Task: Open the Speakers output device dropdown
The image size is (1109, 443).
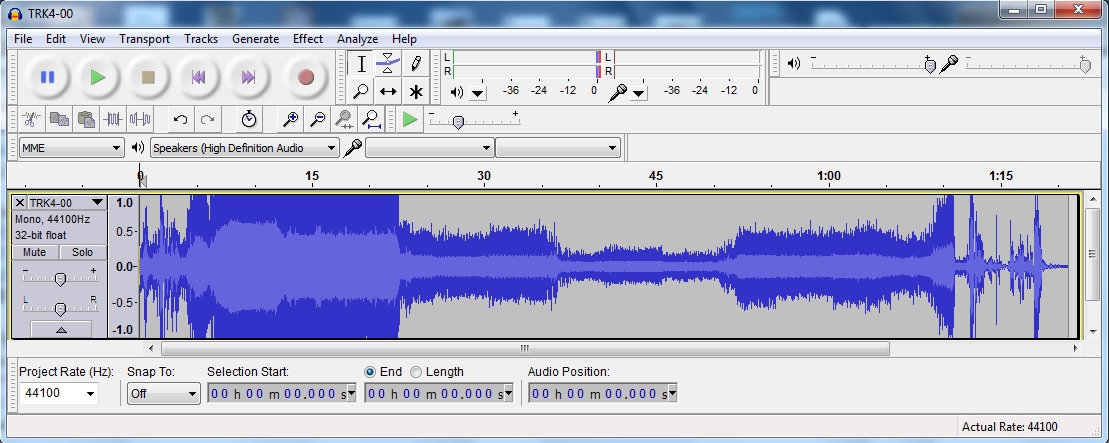Action: tap(245, 148)
